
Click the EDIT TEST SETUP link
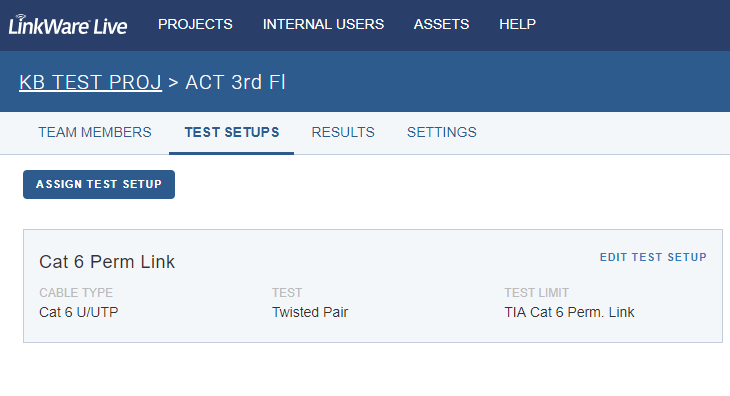653,257
